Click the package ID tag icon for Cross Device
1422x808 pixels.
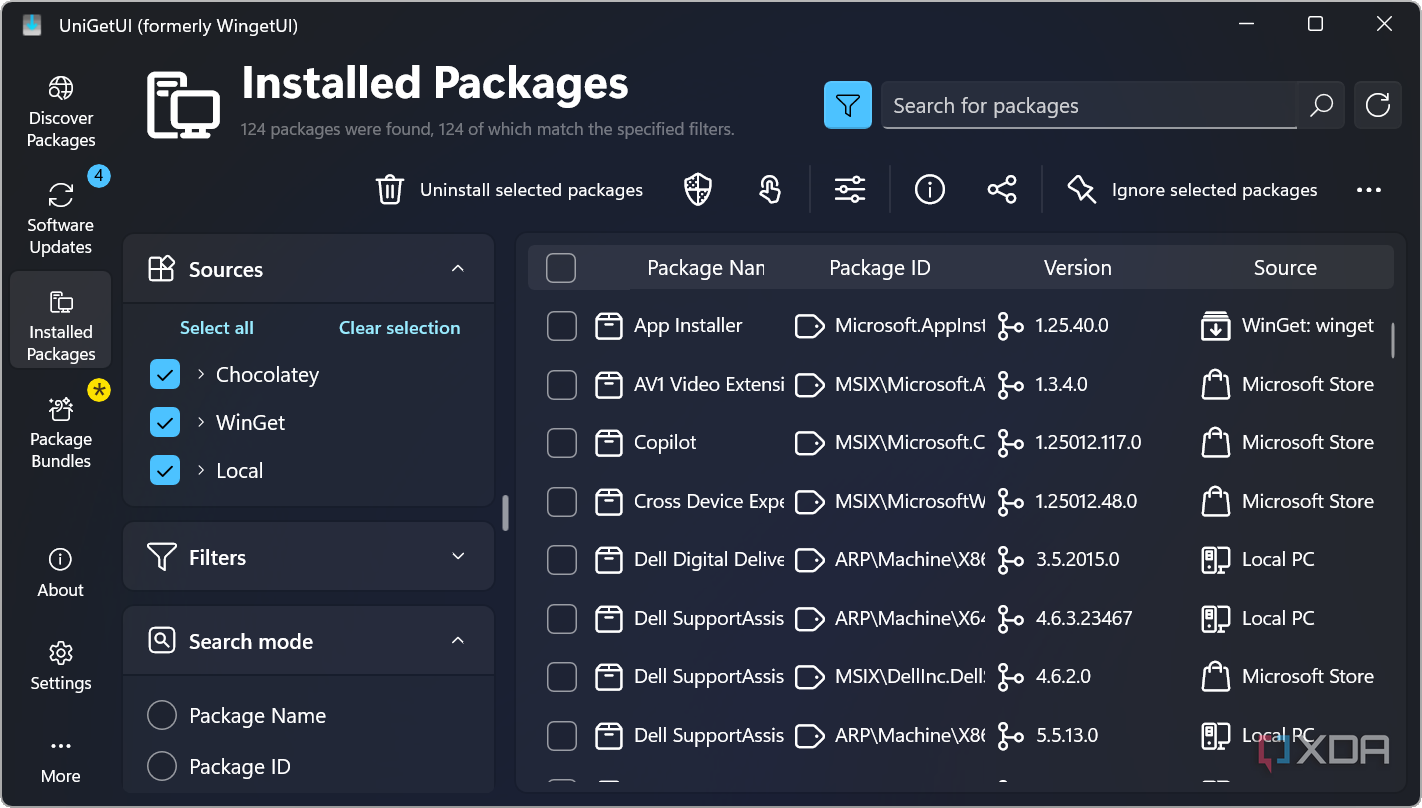click(810, 502)
